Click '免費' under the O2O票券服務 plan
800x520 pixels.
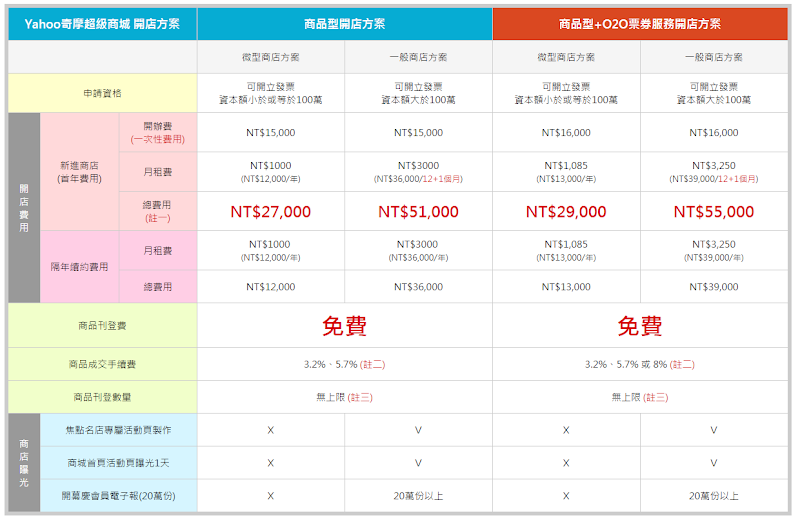[640, 326]
